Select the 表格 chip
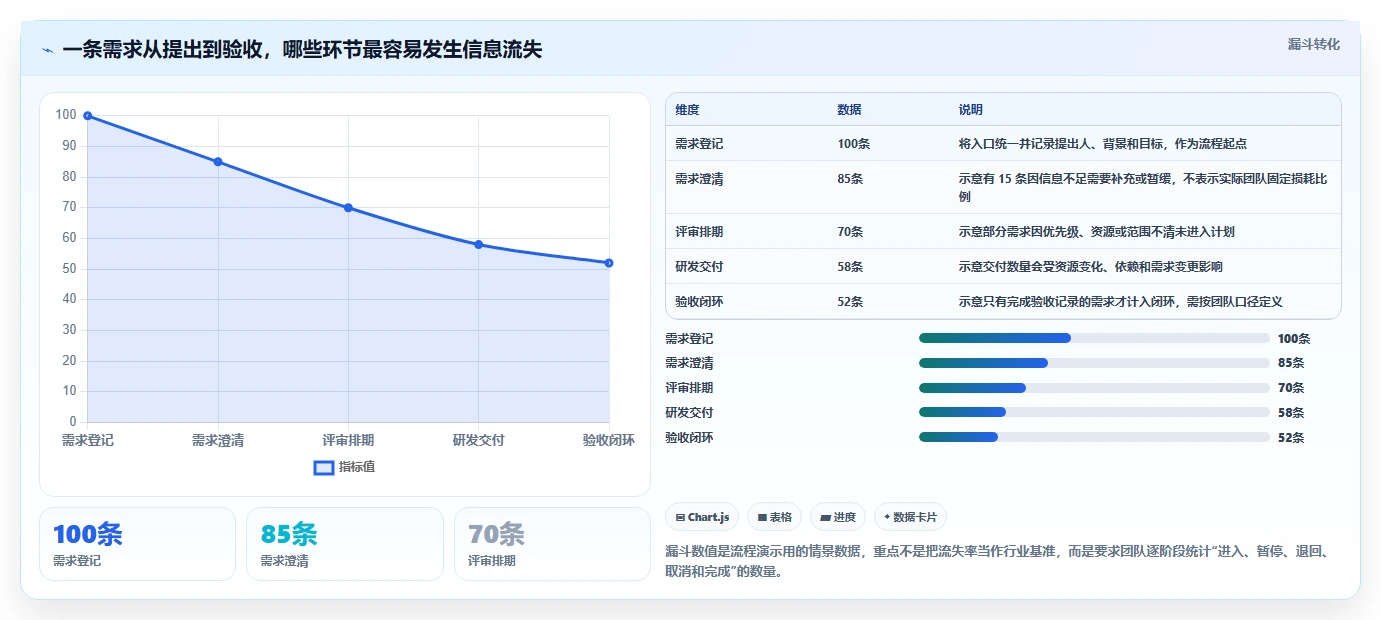 775,517
